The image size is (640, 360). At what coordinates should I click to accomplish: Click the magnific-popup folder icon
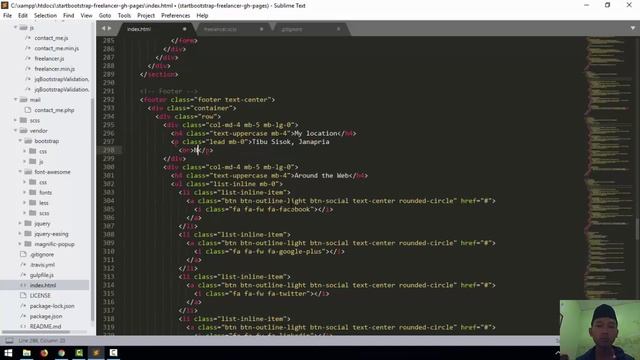(x=28, y=244)
